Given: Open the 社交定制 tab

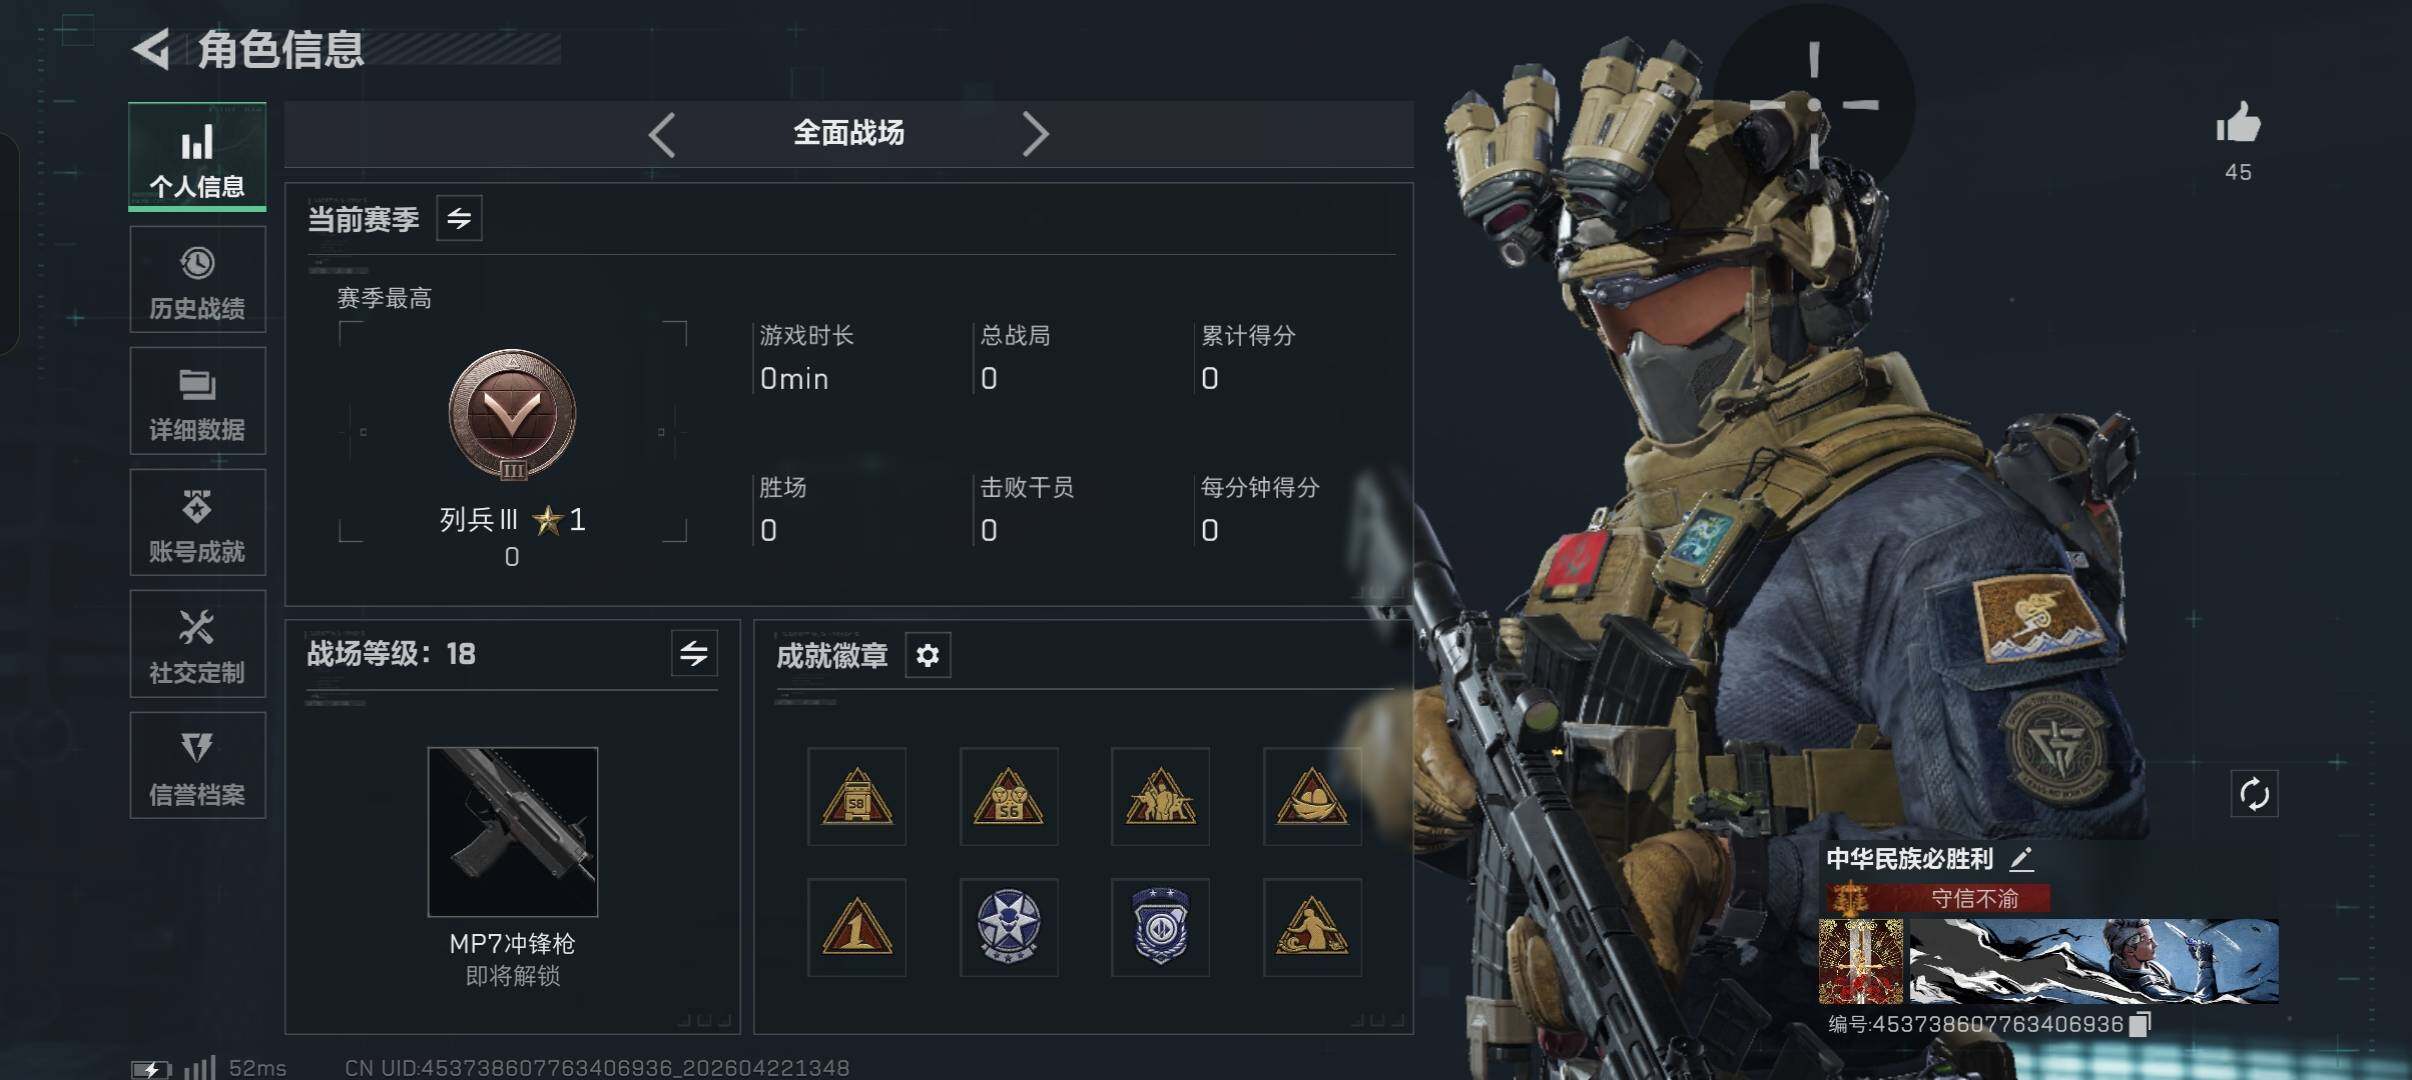Looking at the screenshot, I should click(197, 644).
